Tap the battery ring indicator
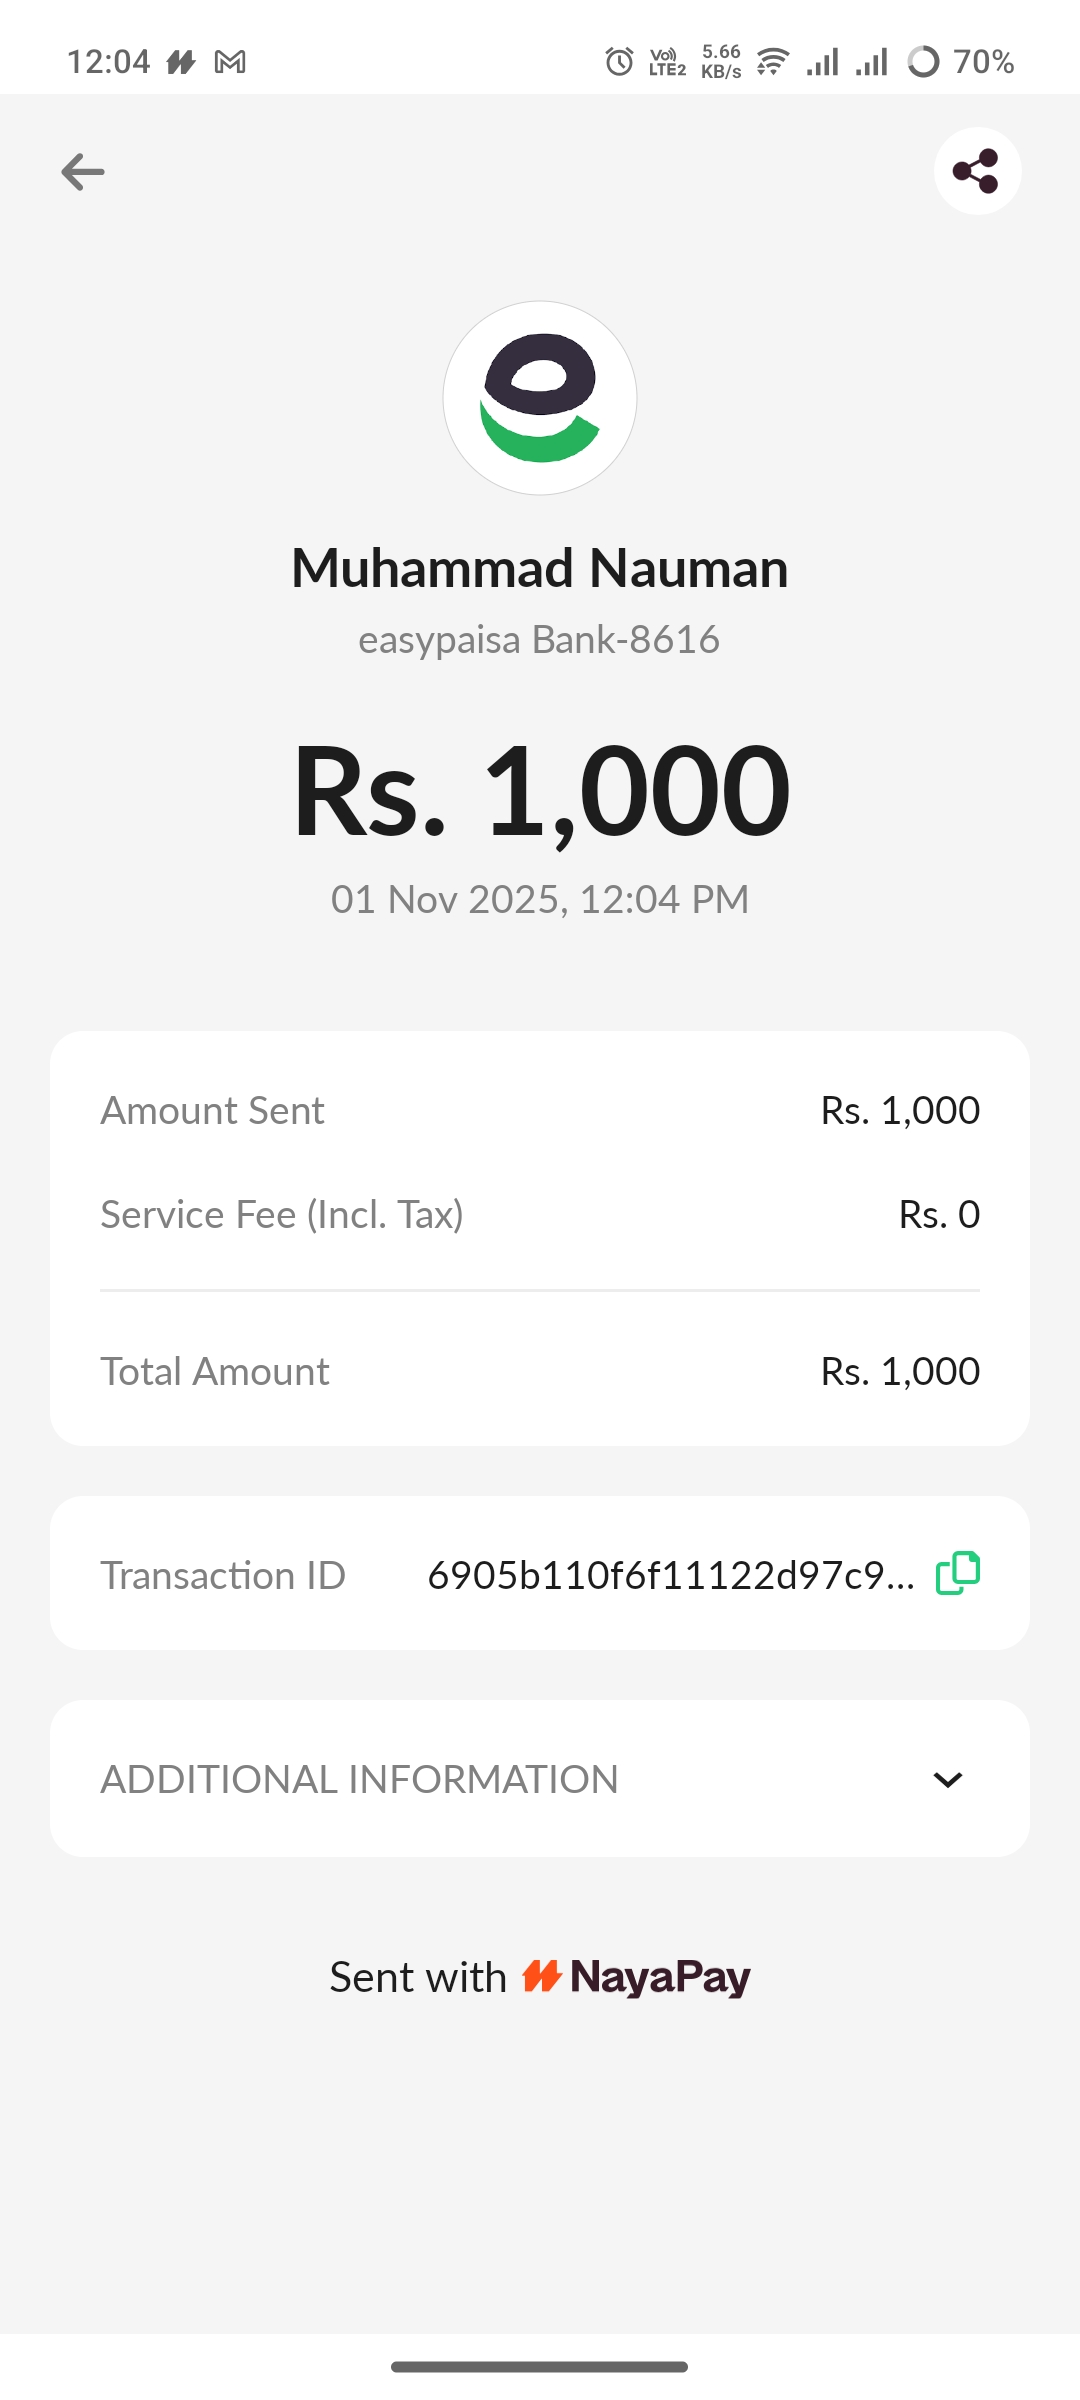 pos(923,62)
